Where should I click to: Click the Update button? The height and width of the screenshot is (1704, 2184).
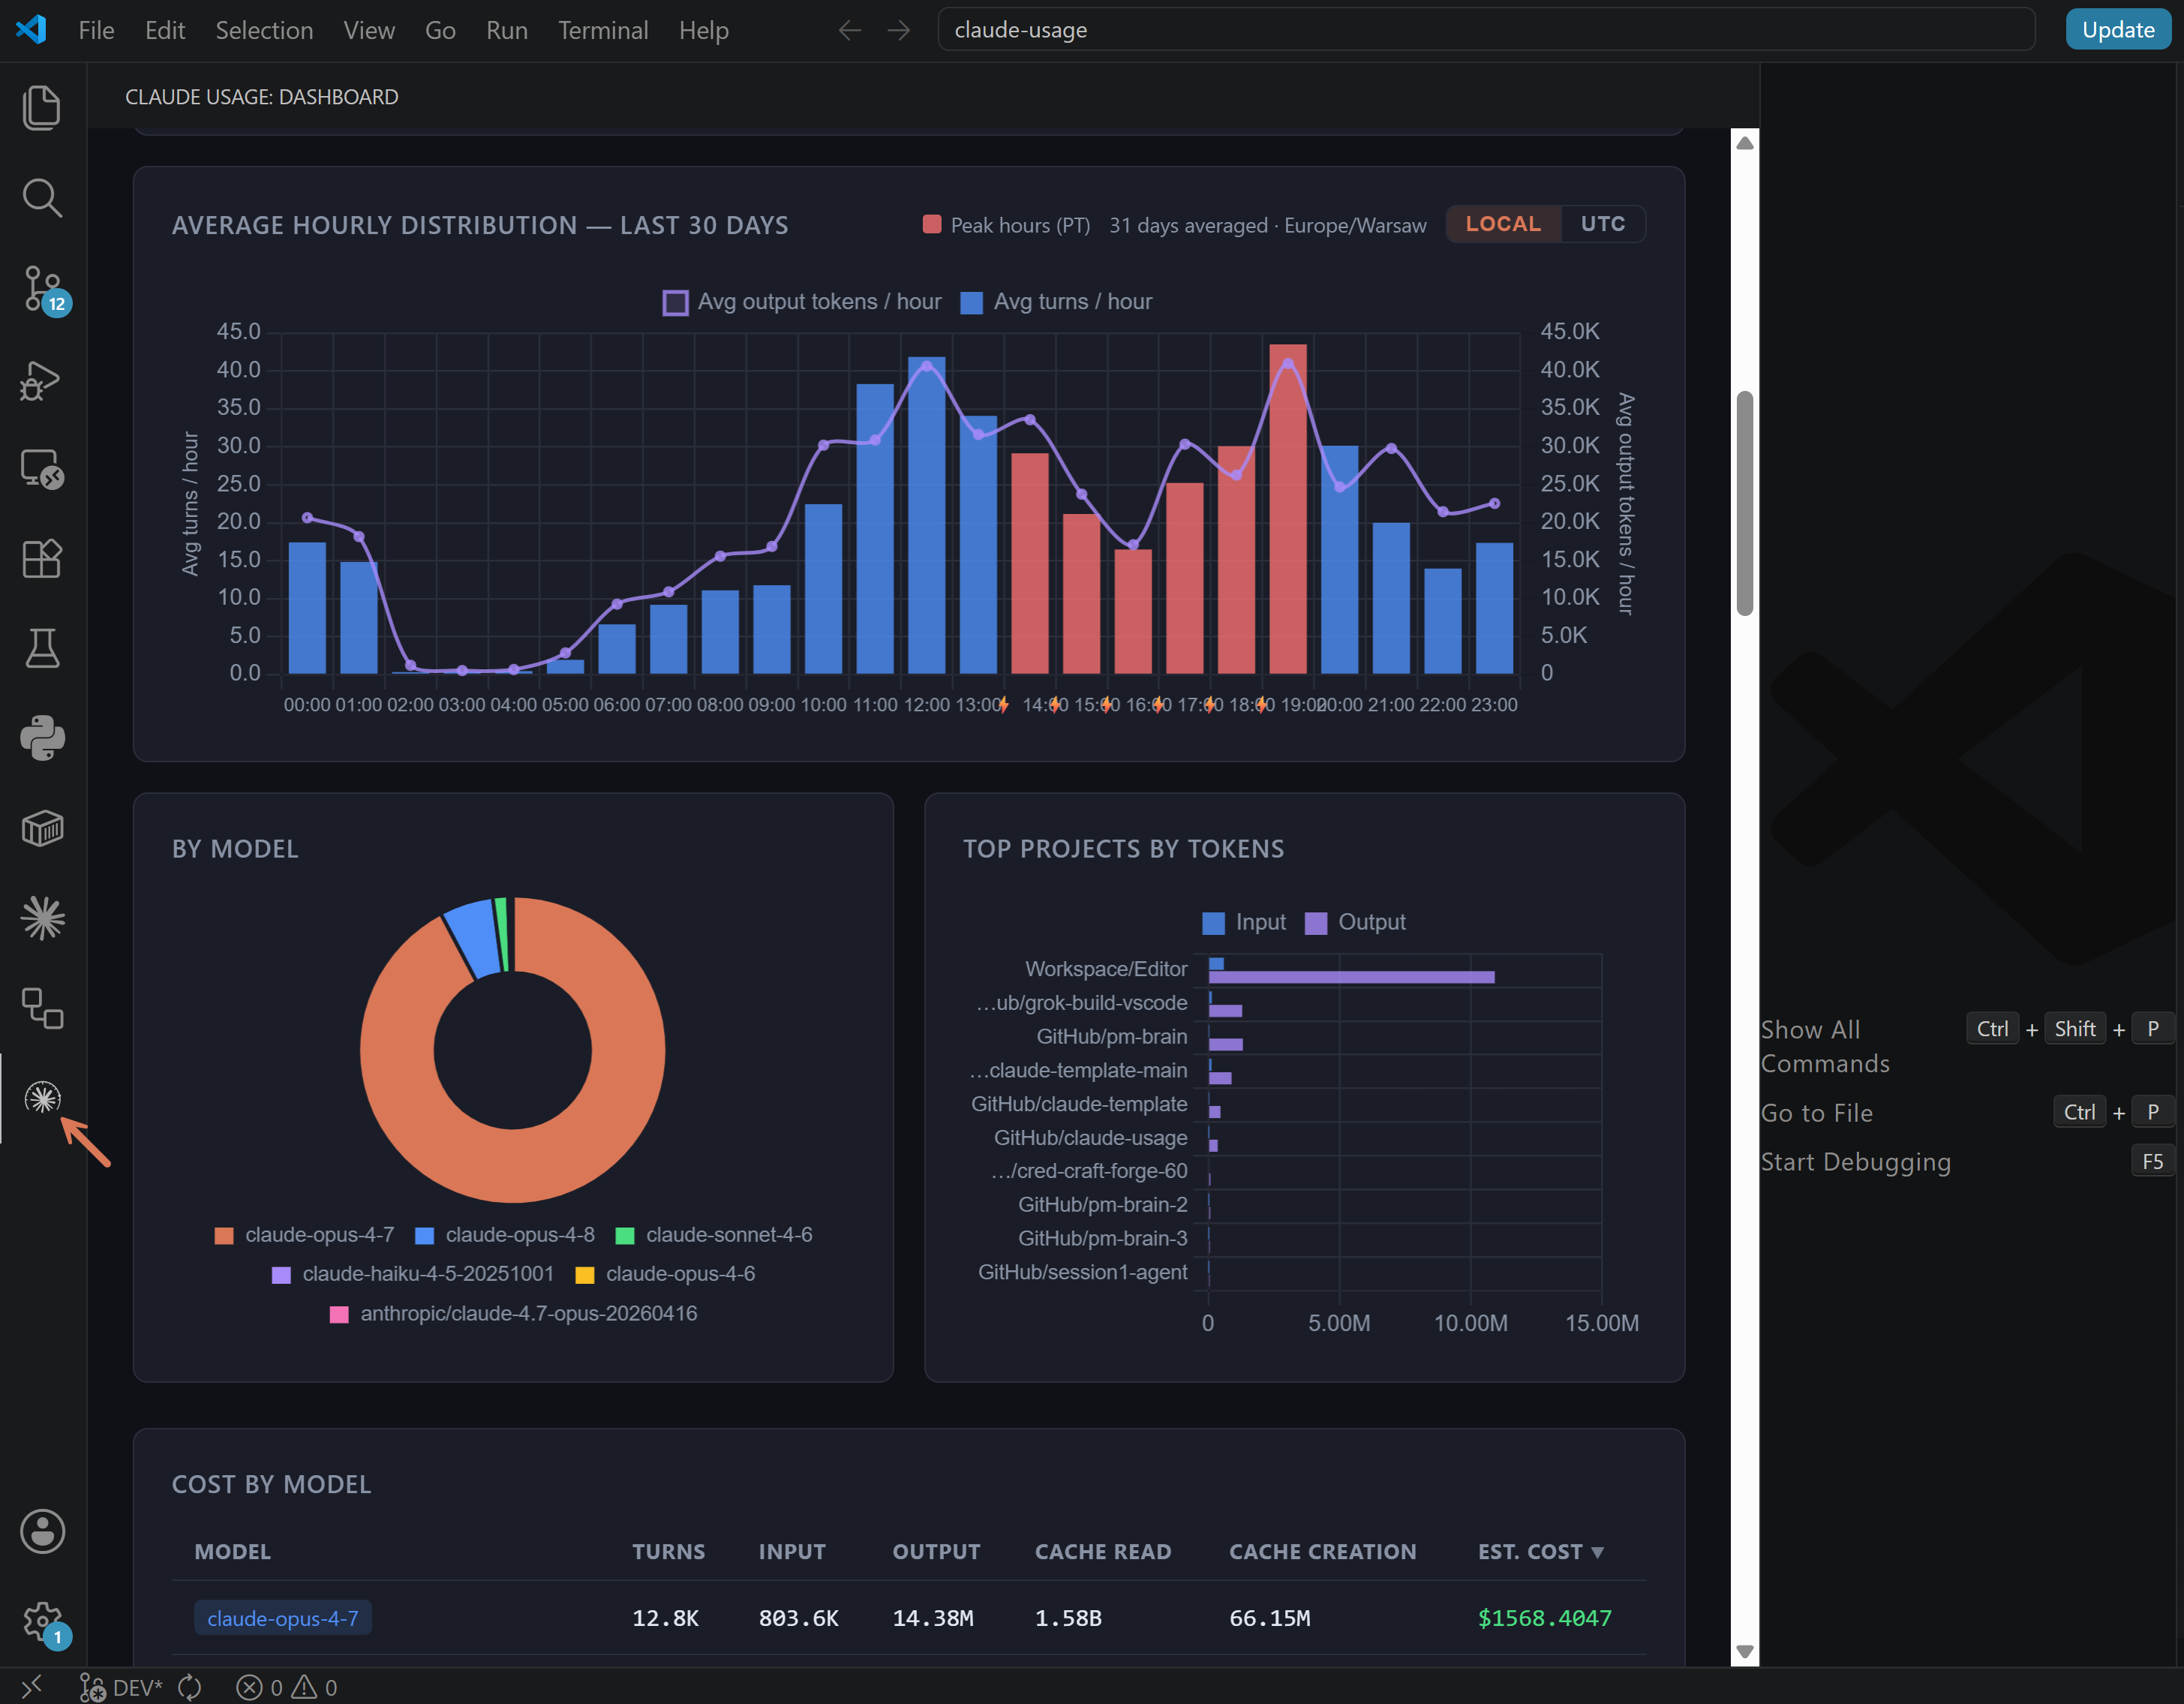[2118, 29]
